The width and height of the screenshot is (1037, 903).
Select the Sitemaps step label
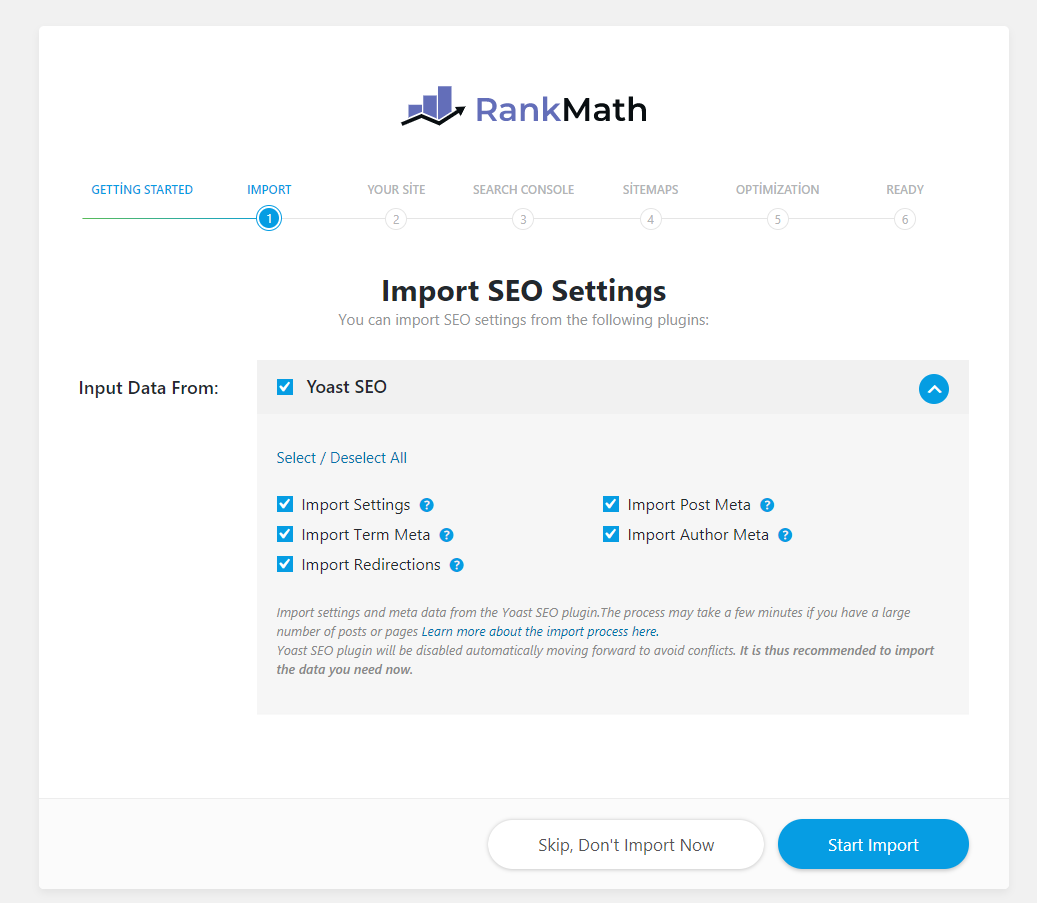pyautogui.click(x=650, y=190)
